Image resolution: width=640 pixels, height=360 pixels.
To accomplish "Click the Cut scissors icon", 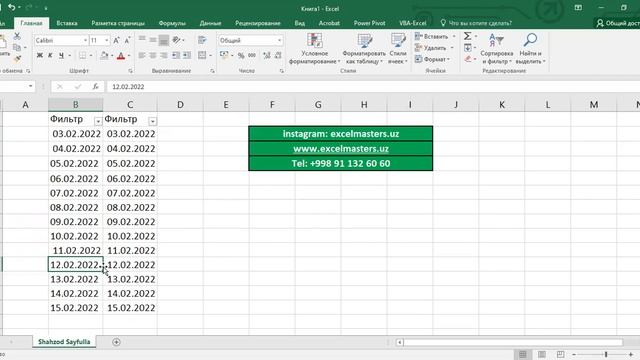I will click(17, 36).
